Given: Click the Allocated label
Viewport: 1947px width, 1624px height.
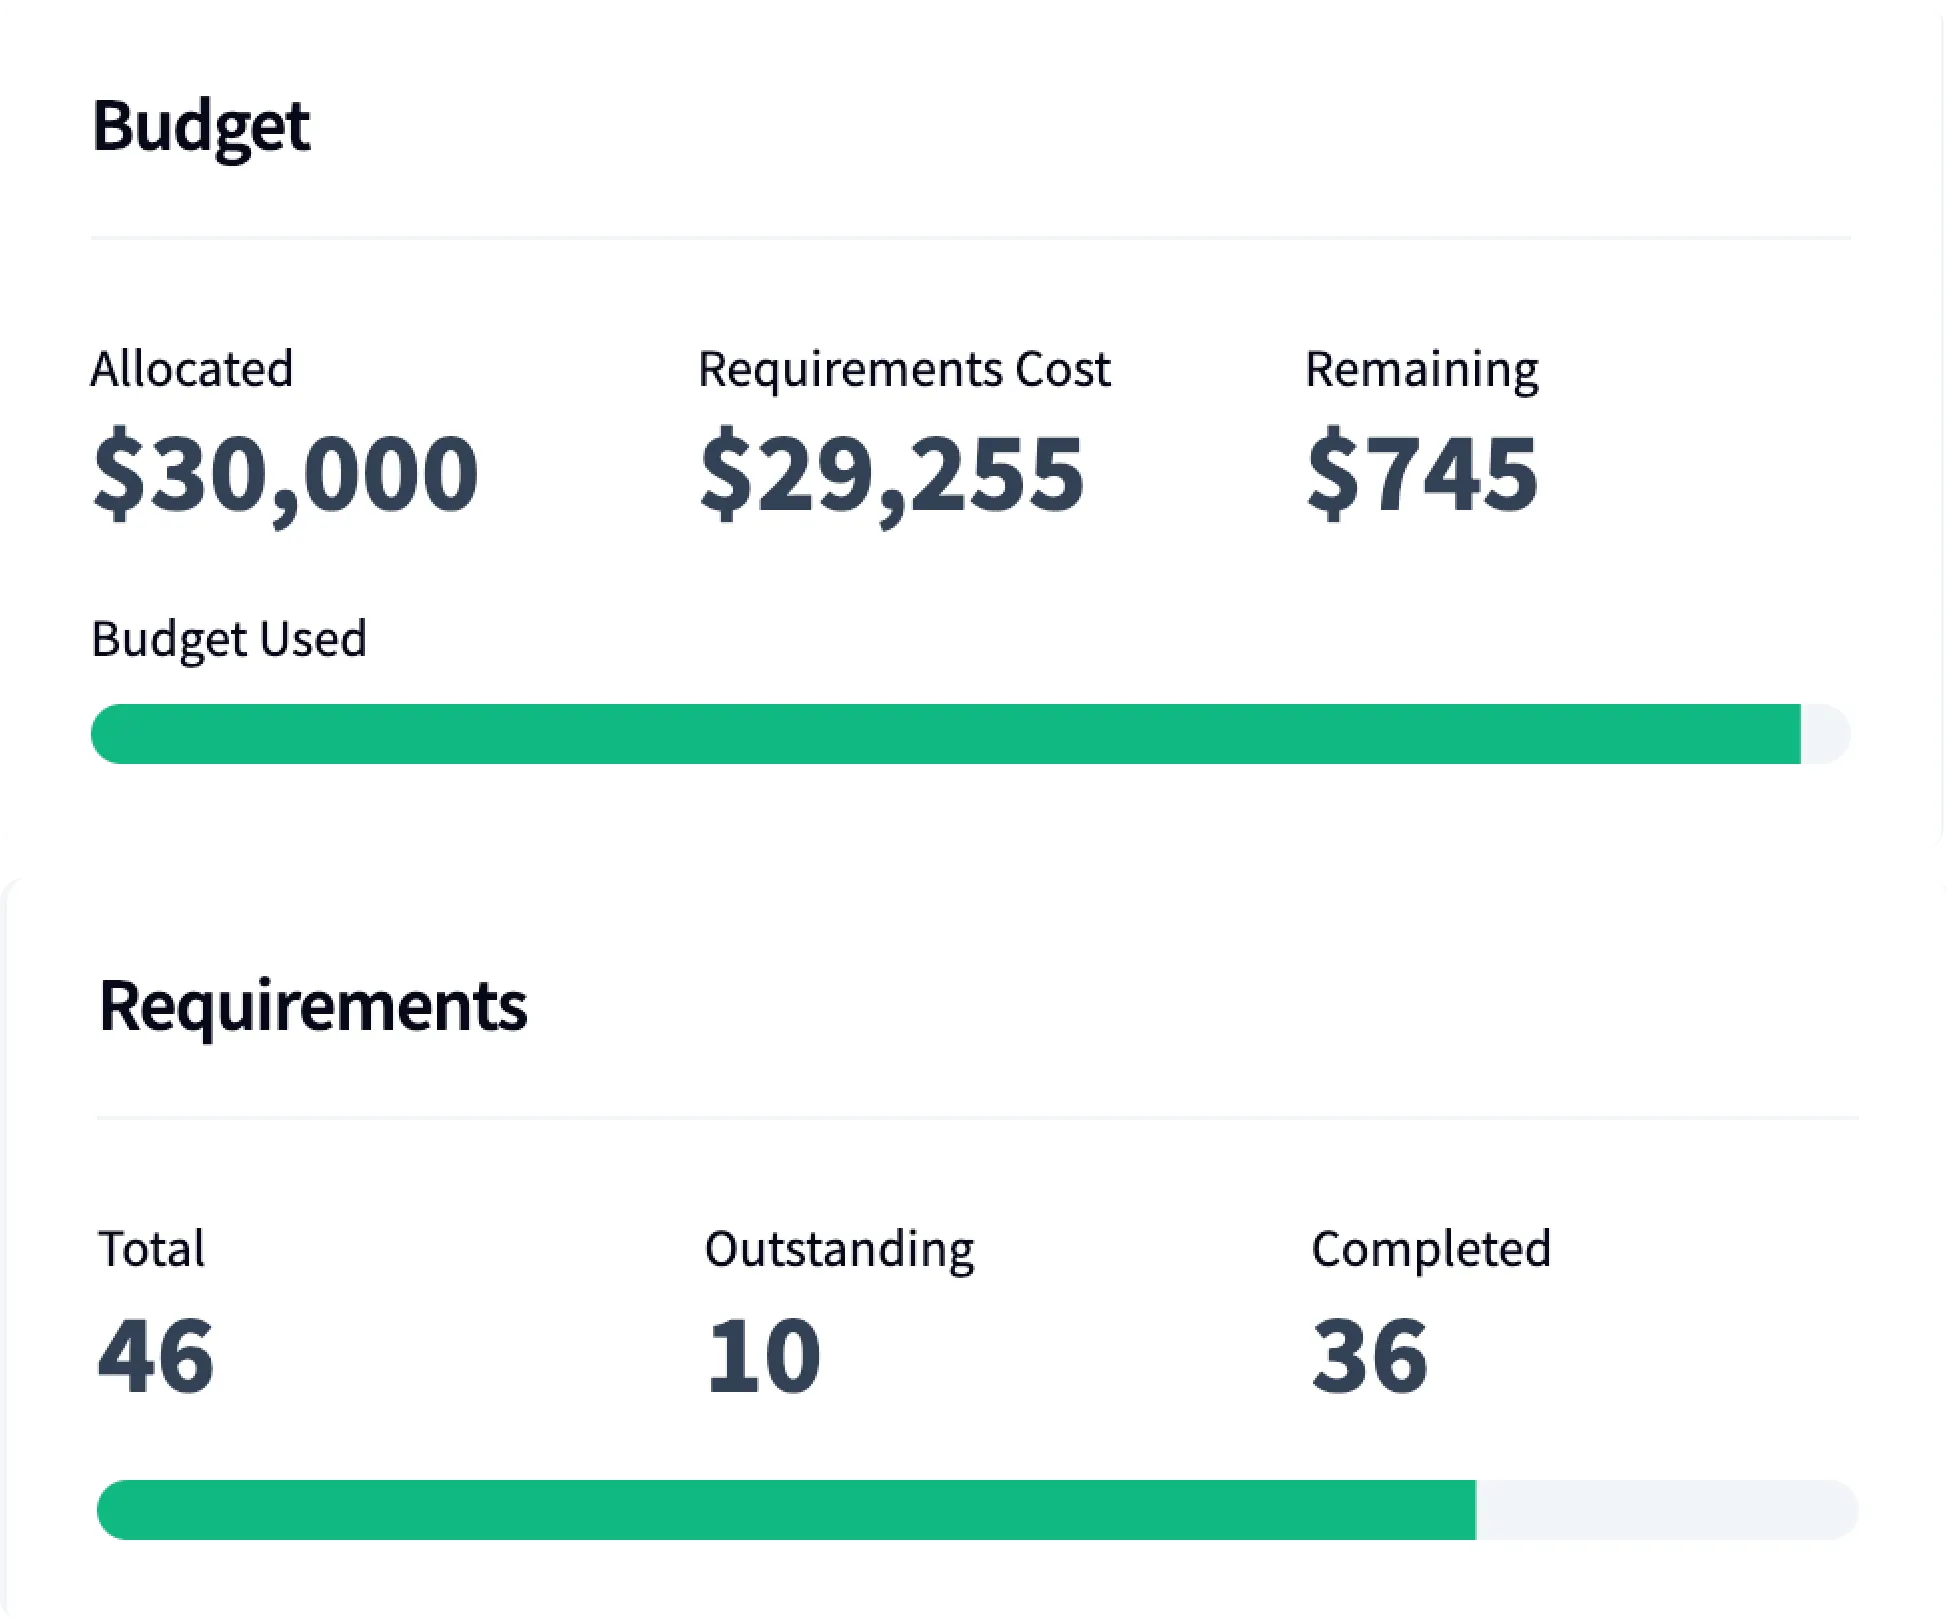Looking at the screenshot, I should 191,368.
